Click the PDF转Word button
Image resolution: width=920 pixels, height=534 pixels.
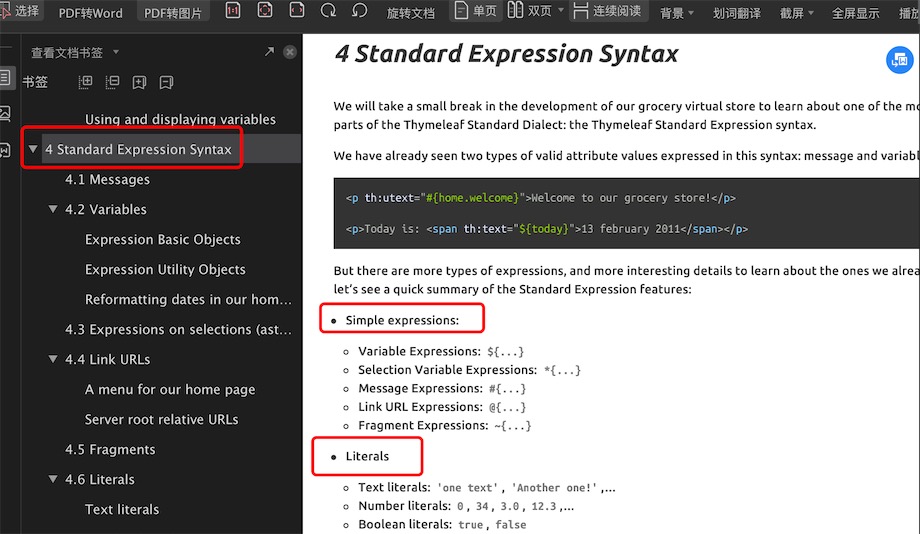coord(90,13)
